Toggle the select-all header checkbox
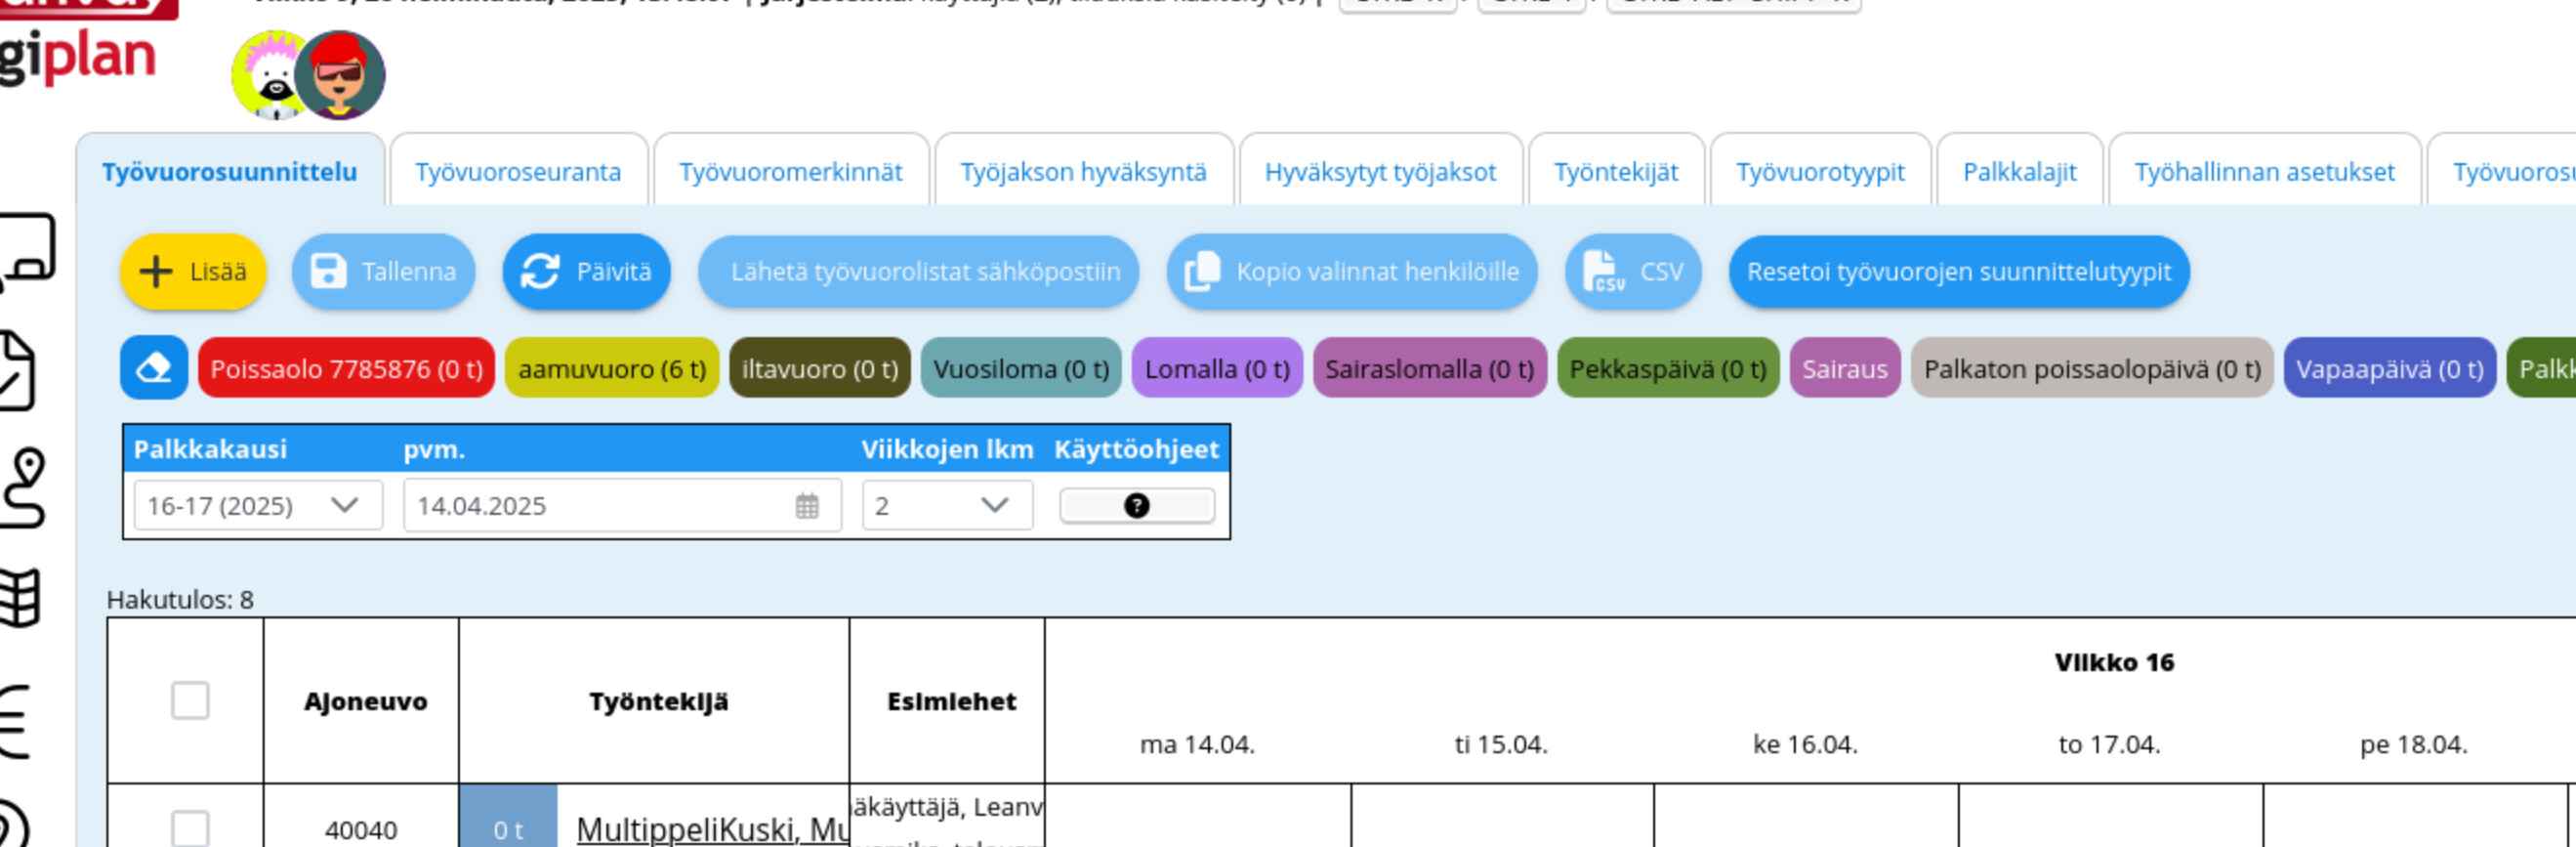This screenshot has width=2576, height=847. [190, 701]
